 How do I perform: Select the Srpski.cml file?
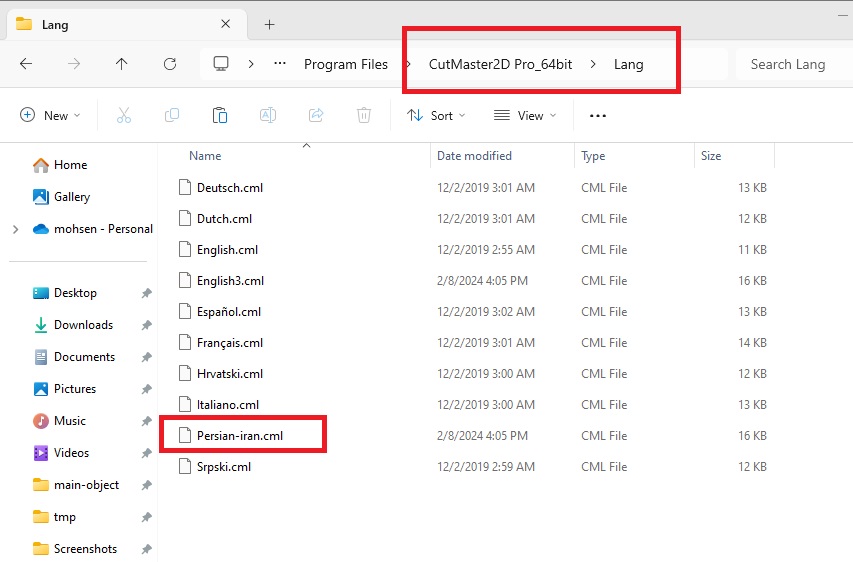[224, 467]
